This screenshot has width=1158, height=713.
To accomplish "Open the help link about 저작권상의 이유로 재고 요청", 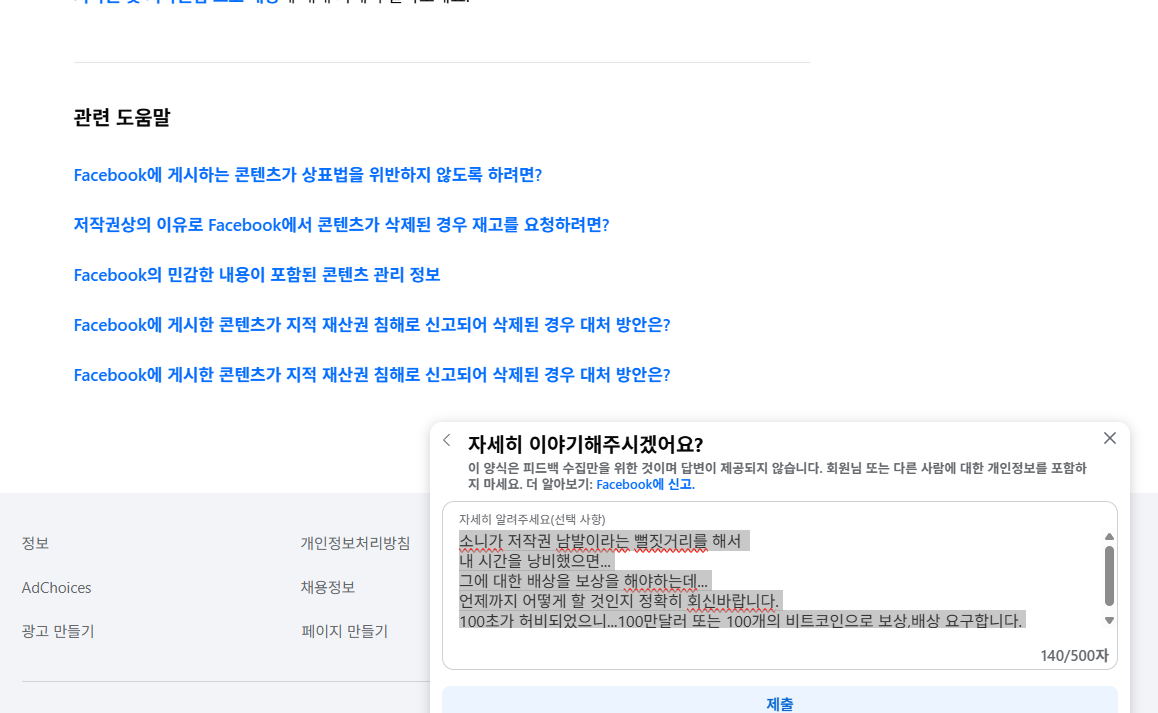I will (341, 225).
